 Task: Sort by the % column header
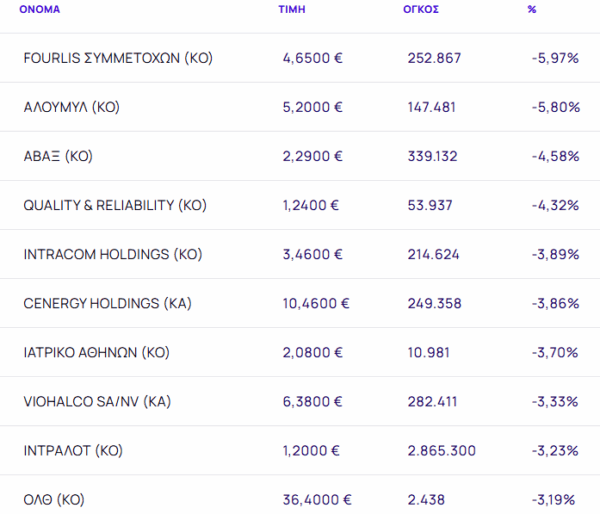532,10
